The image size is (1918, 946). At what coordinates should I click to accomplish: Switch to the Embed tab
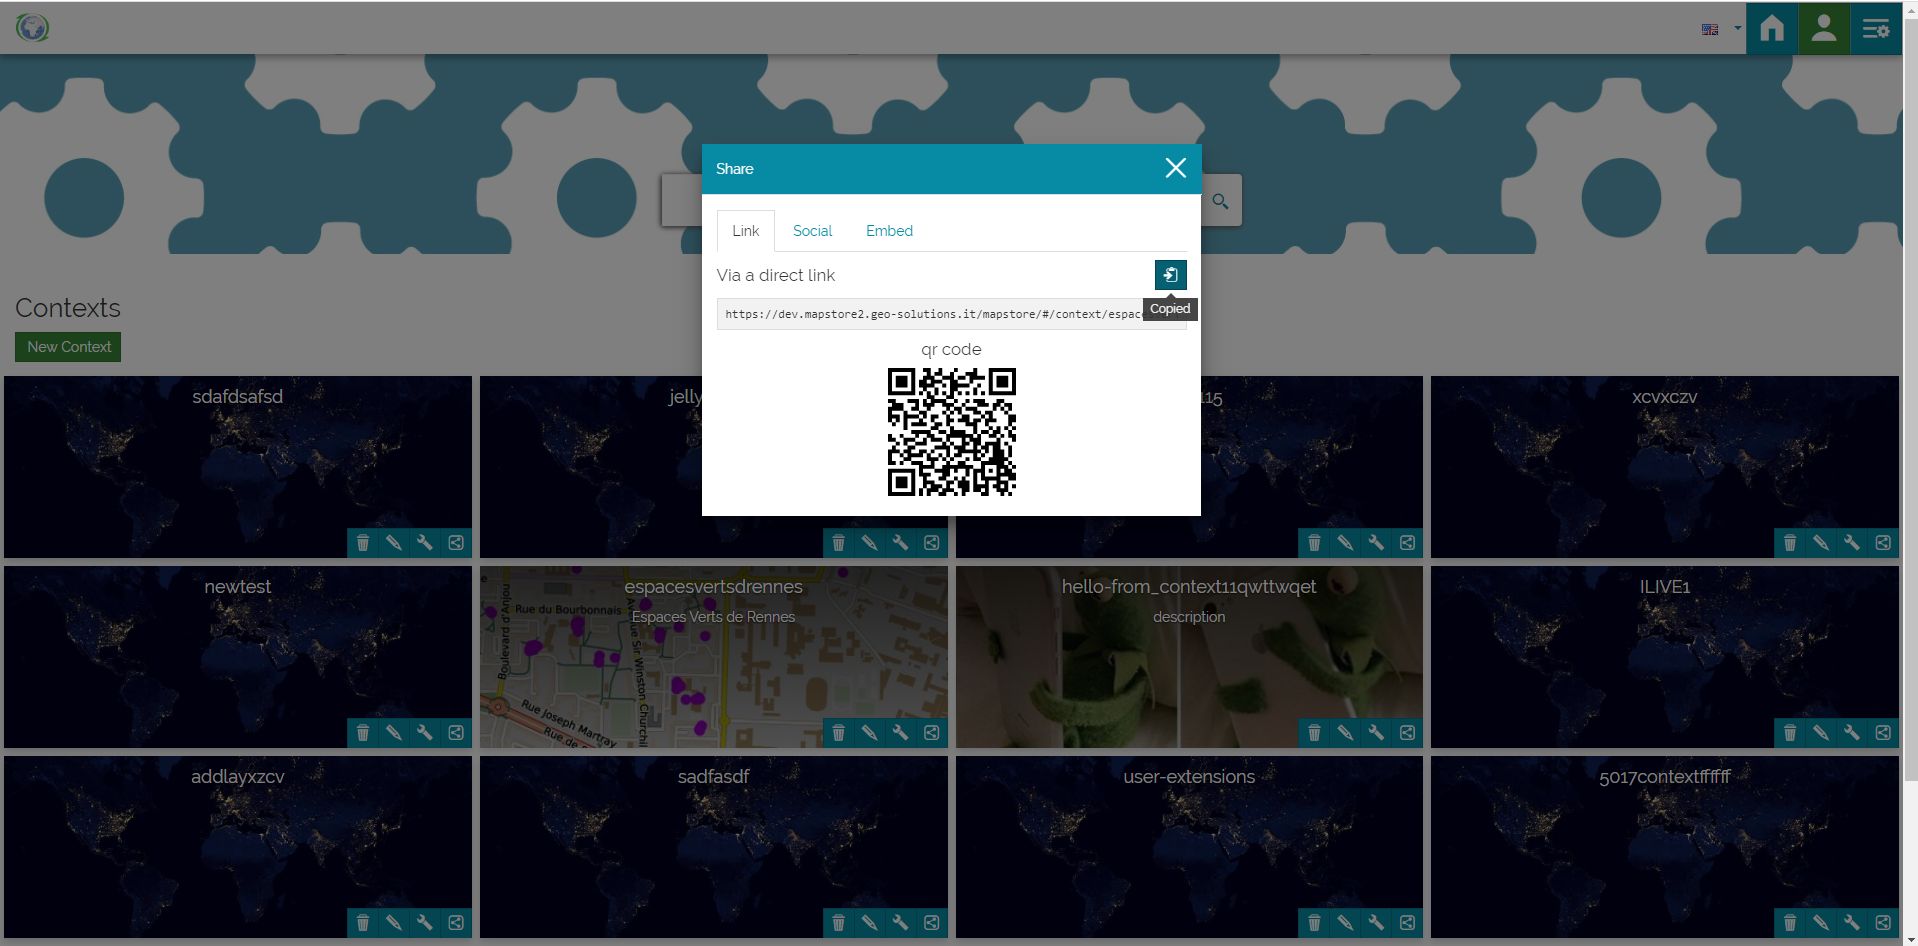[x=889, y=231]
